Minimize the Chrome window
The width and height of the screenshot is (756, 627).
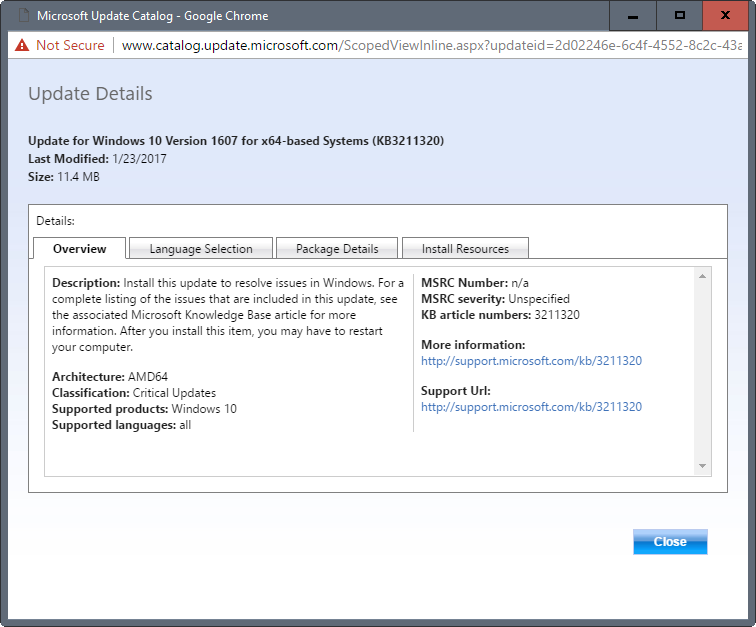(633, 16)
